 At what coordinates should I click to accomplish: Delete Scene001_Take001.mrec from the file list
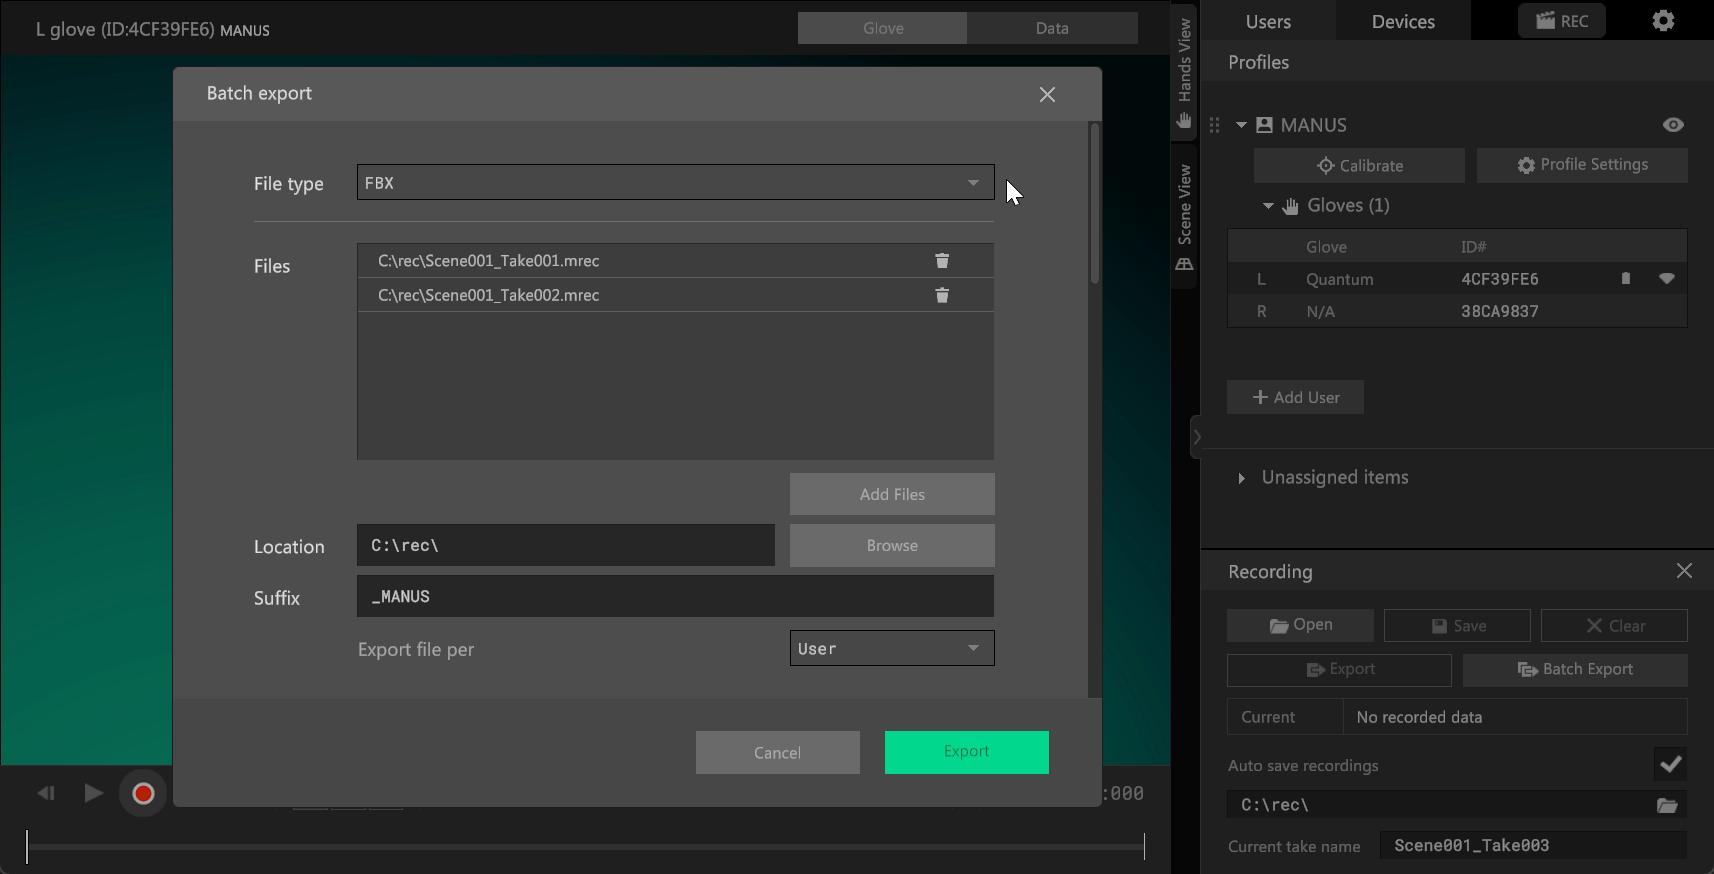coord(941,261)
